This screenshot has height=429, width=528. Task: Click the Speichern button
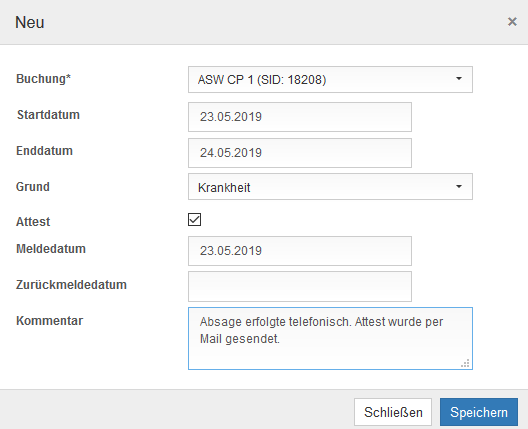coord(479,412)
